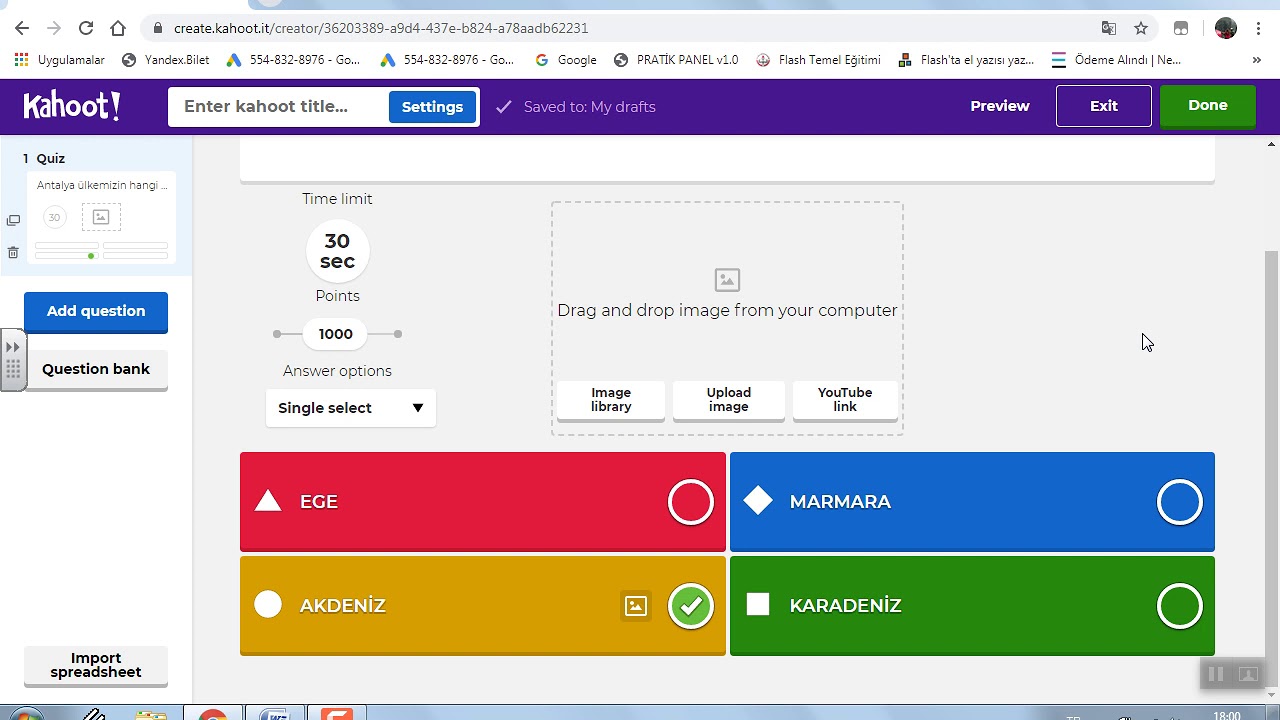This screenshot has width=1280, height=720.
Task: Open the Question bank
Action: (x=96, y=369)
